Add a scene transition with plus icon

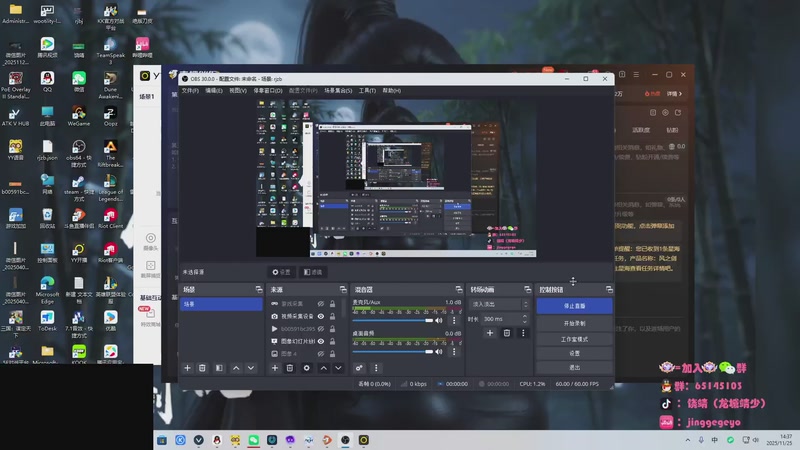490,333
